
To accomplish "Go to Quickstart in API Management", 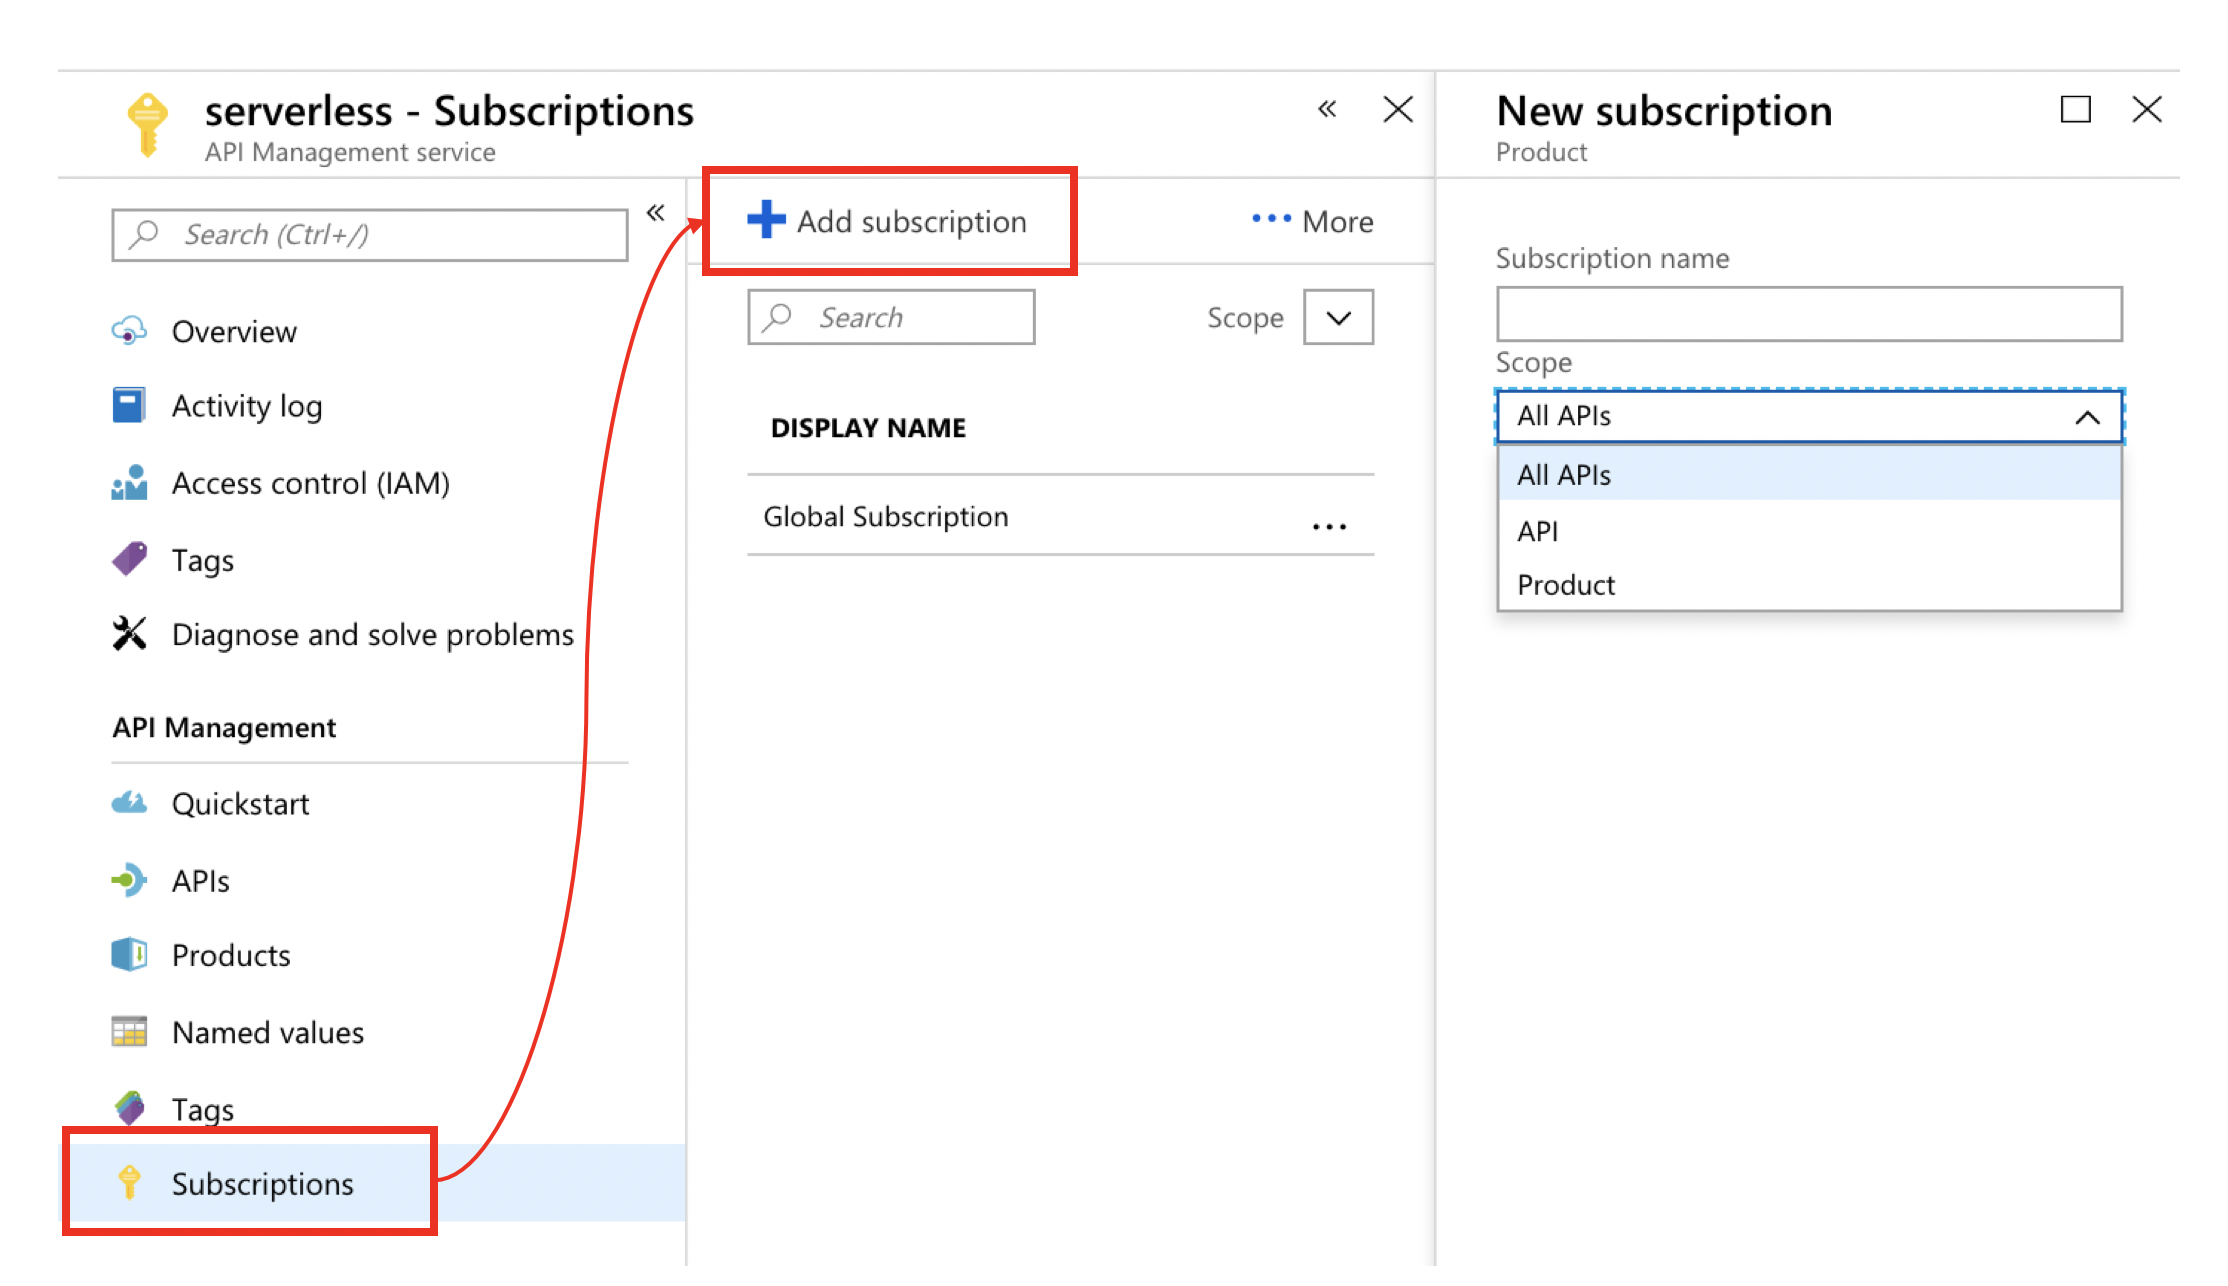I will pos(240,803).
